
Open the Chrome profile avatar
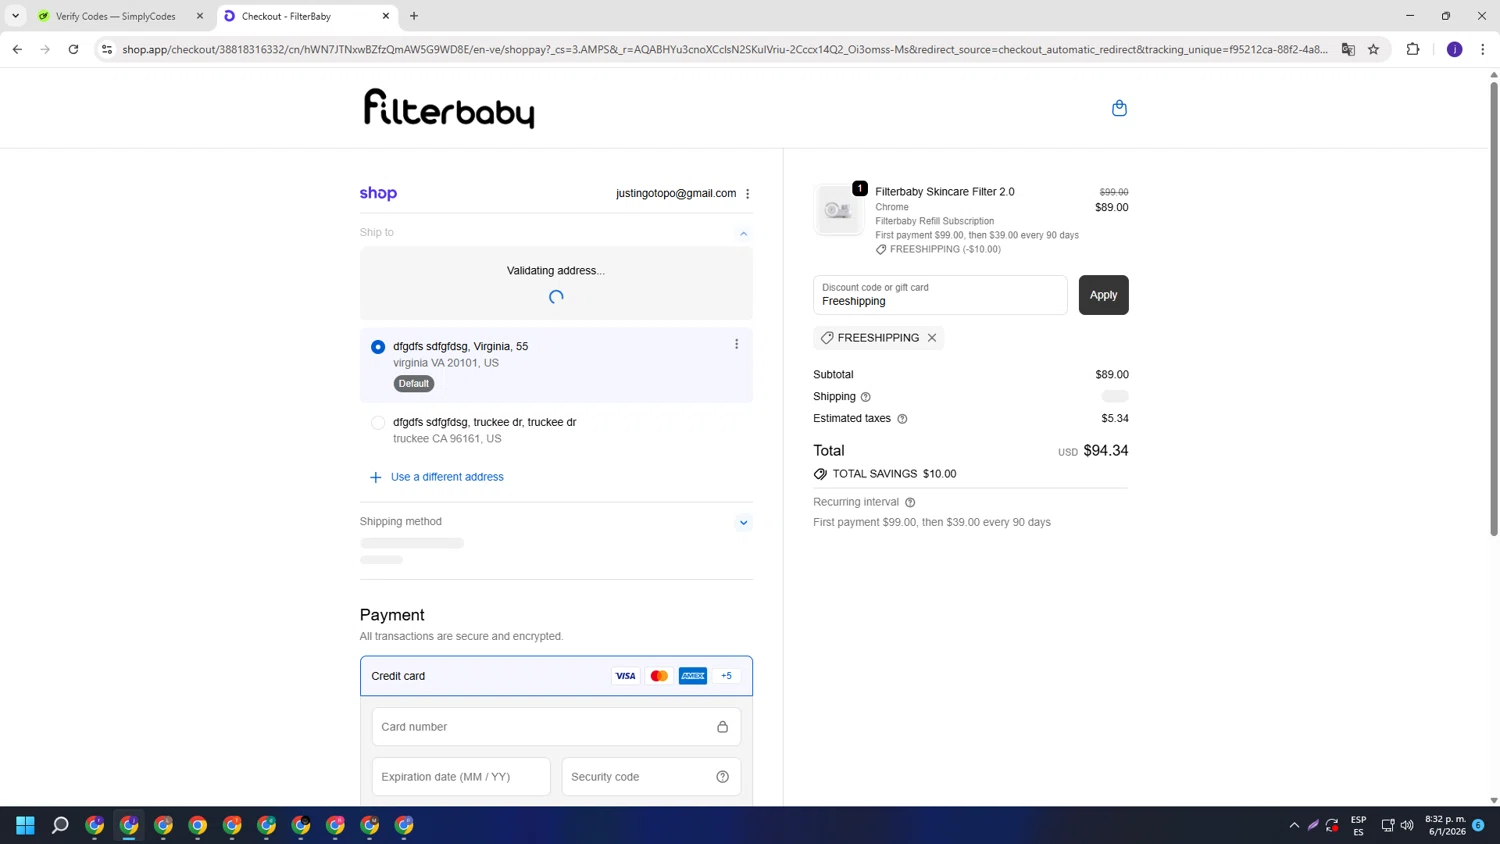click(x=1455, y=49)
